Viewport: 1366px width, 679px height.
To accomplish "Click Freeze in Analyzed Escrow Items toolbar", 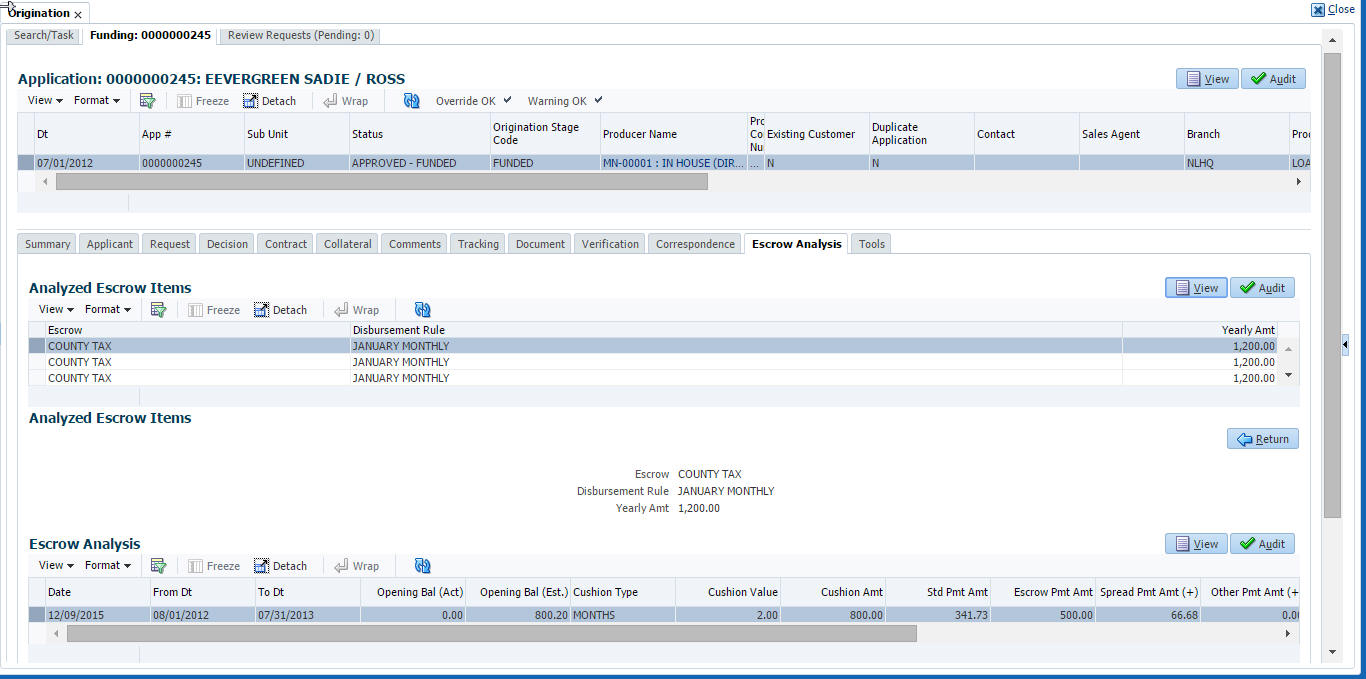I will point(214,310).
